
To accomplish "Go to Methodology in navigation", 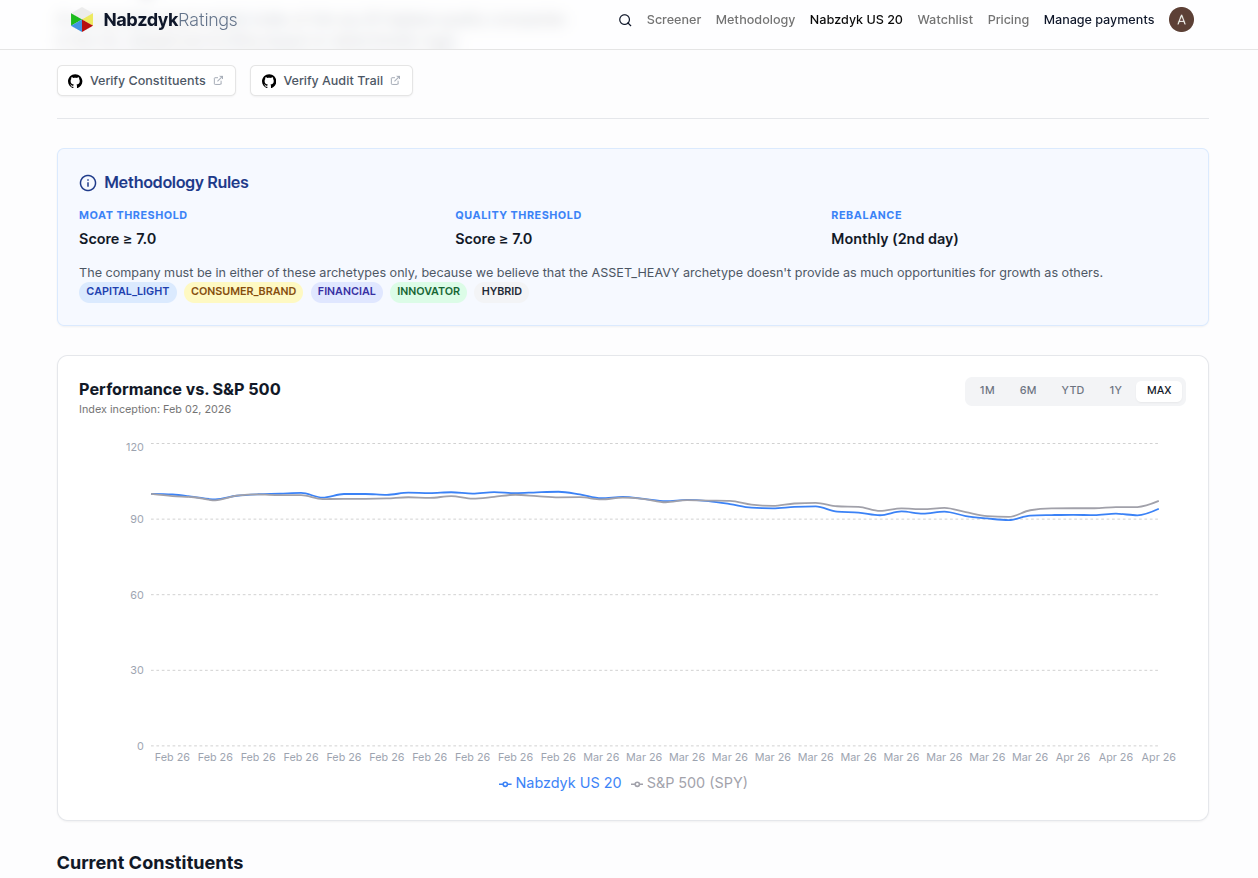I will point(755,20).
